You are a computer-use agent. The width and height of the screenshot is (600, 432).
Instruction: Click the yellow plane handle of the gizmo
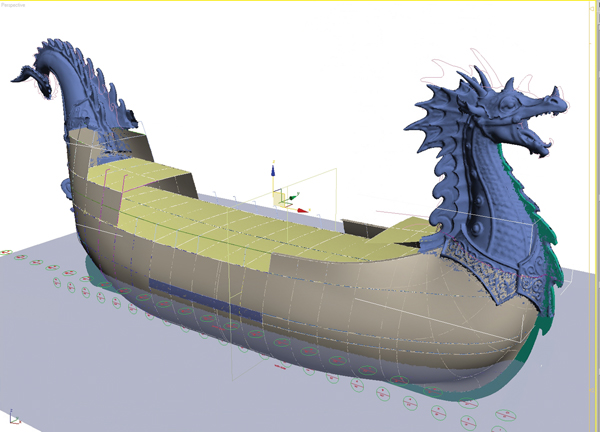[x=282, y=194]
